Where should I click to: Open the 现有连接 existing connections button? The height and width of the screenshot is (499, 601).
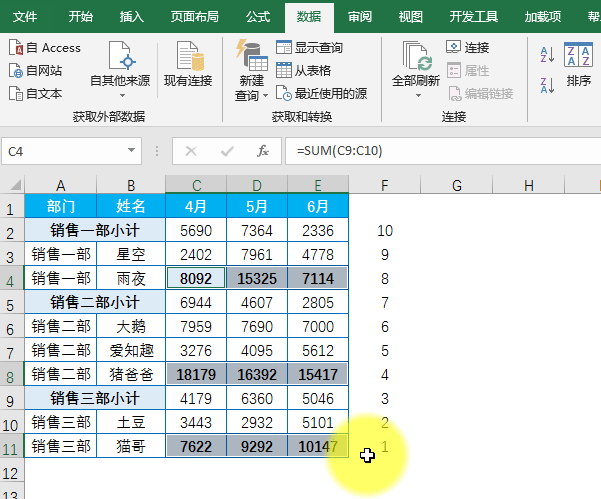(188, 66)
